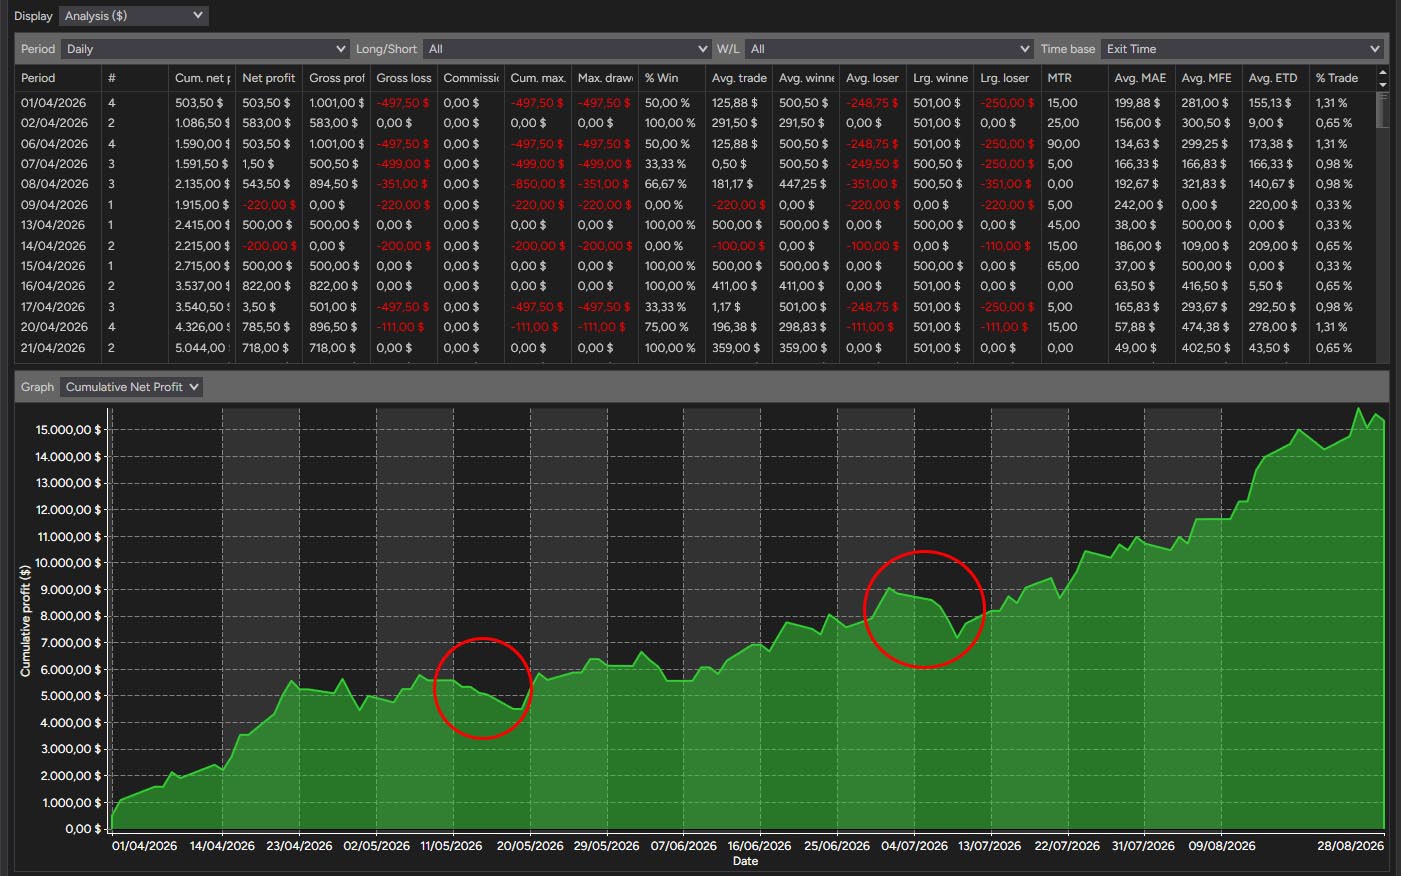Click the Avg. MAE column header
Screen dimensions: 1401x876
(x=1140, y=78)
